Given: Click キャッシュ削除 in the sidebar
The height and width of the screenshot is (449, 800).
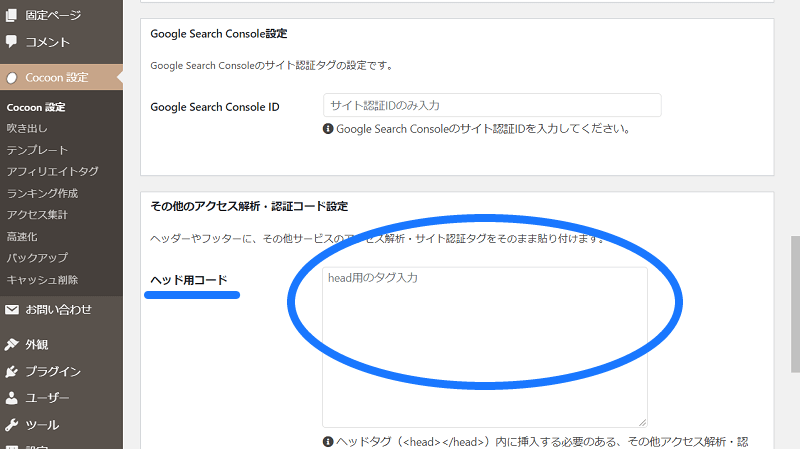Looking at the screenshot, I should [x=42, y=280].
